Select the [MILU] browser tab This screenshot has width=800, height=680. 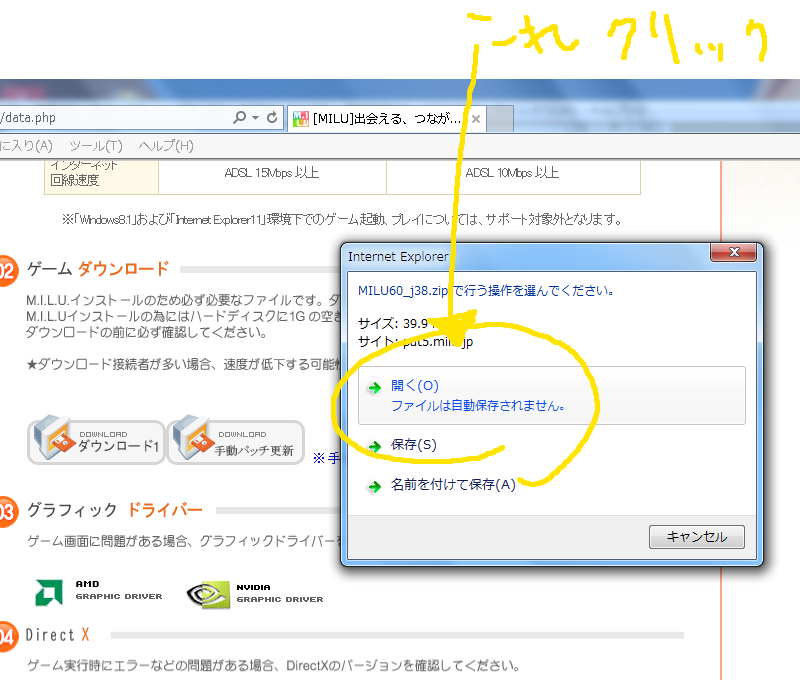387,119
